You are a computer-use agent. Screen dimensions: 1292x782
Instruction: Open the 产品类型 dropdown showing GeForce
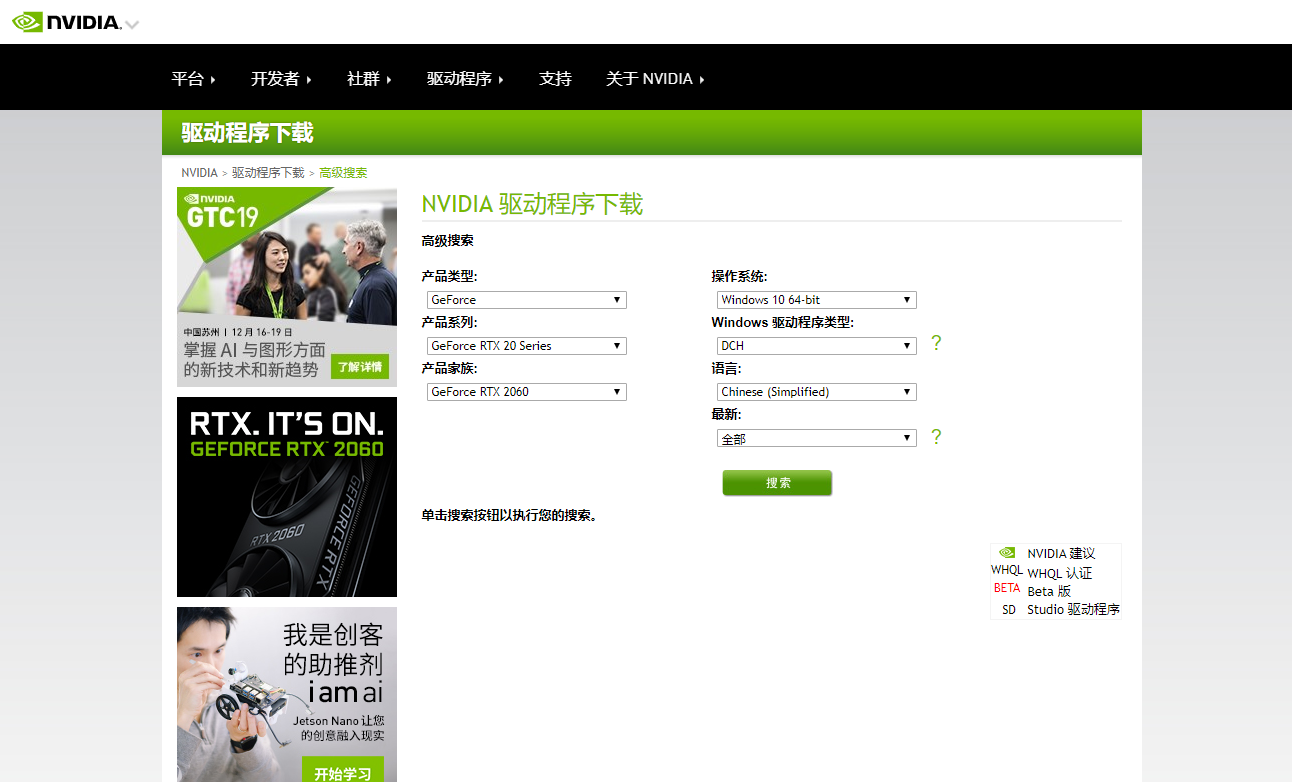(x=527, y=300)
